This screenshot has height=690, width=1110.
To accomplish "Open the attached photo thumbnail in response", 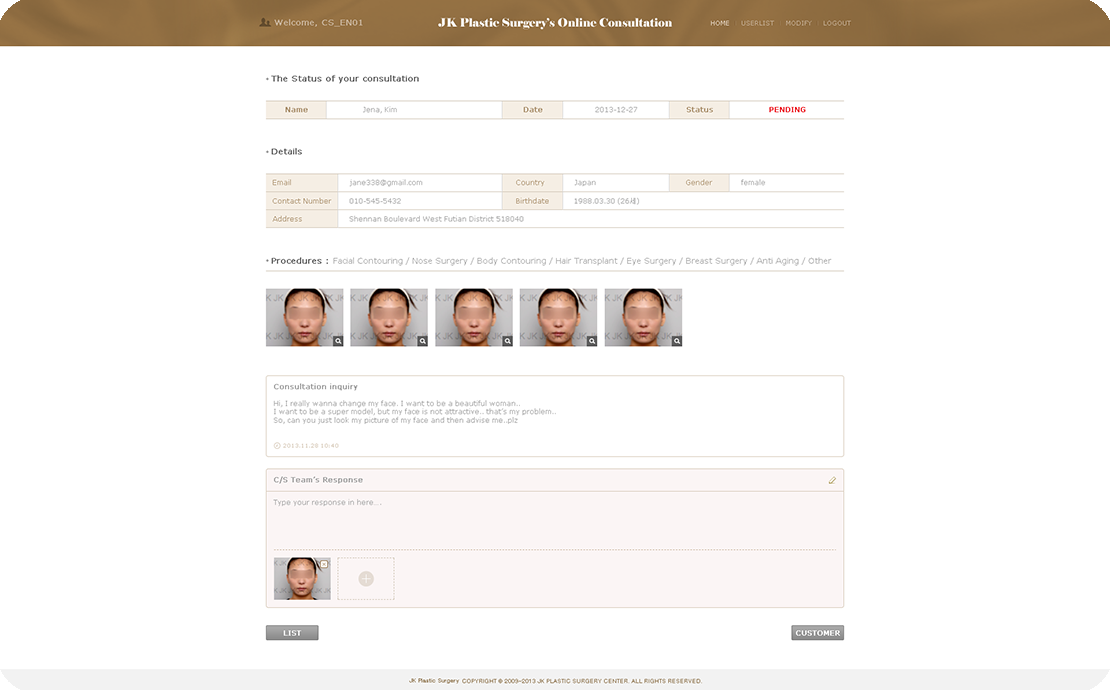I will [302, 579].
